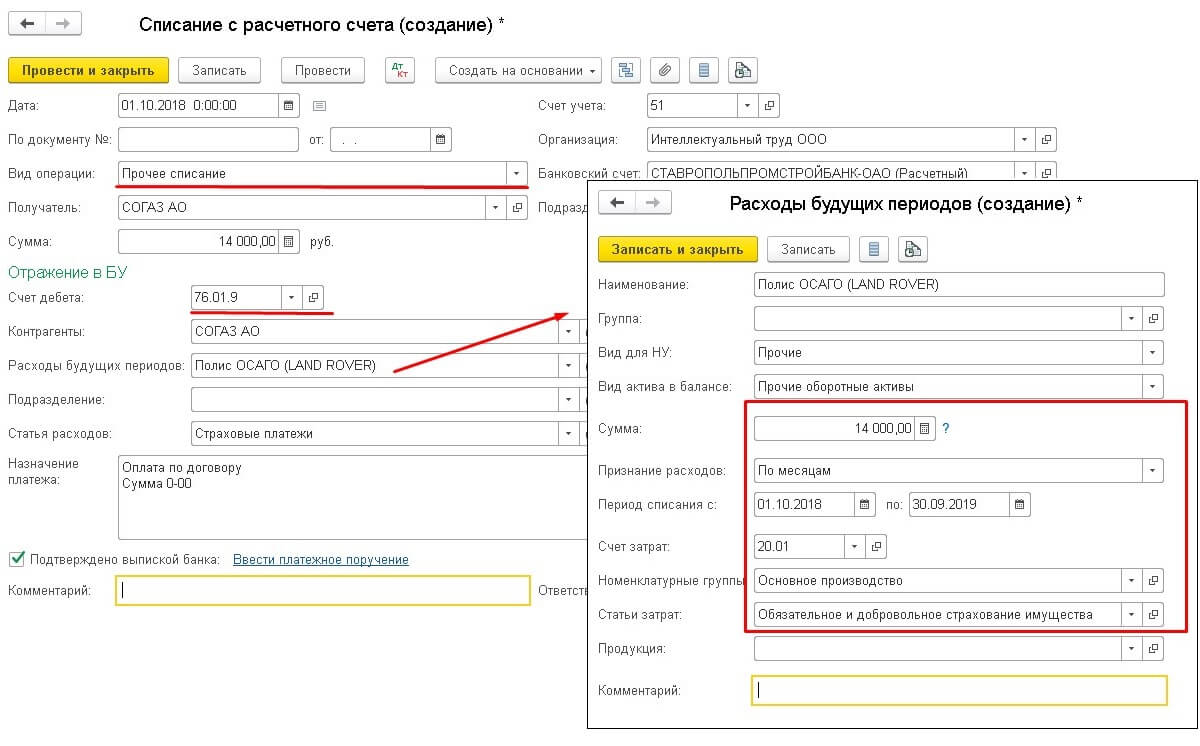
Task: Click question mark help next to Сумма
Action: pyautogui.click(x=945, y=428)
